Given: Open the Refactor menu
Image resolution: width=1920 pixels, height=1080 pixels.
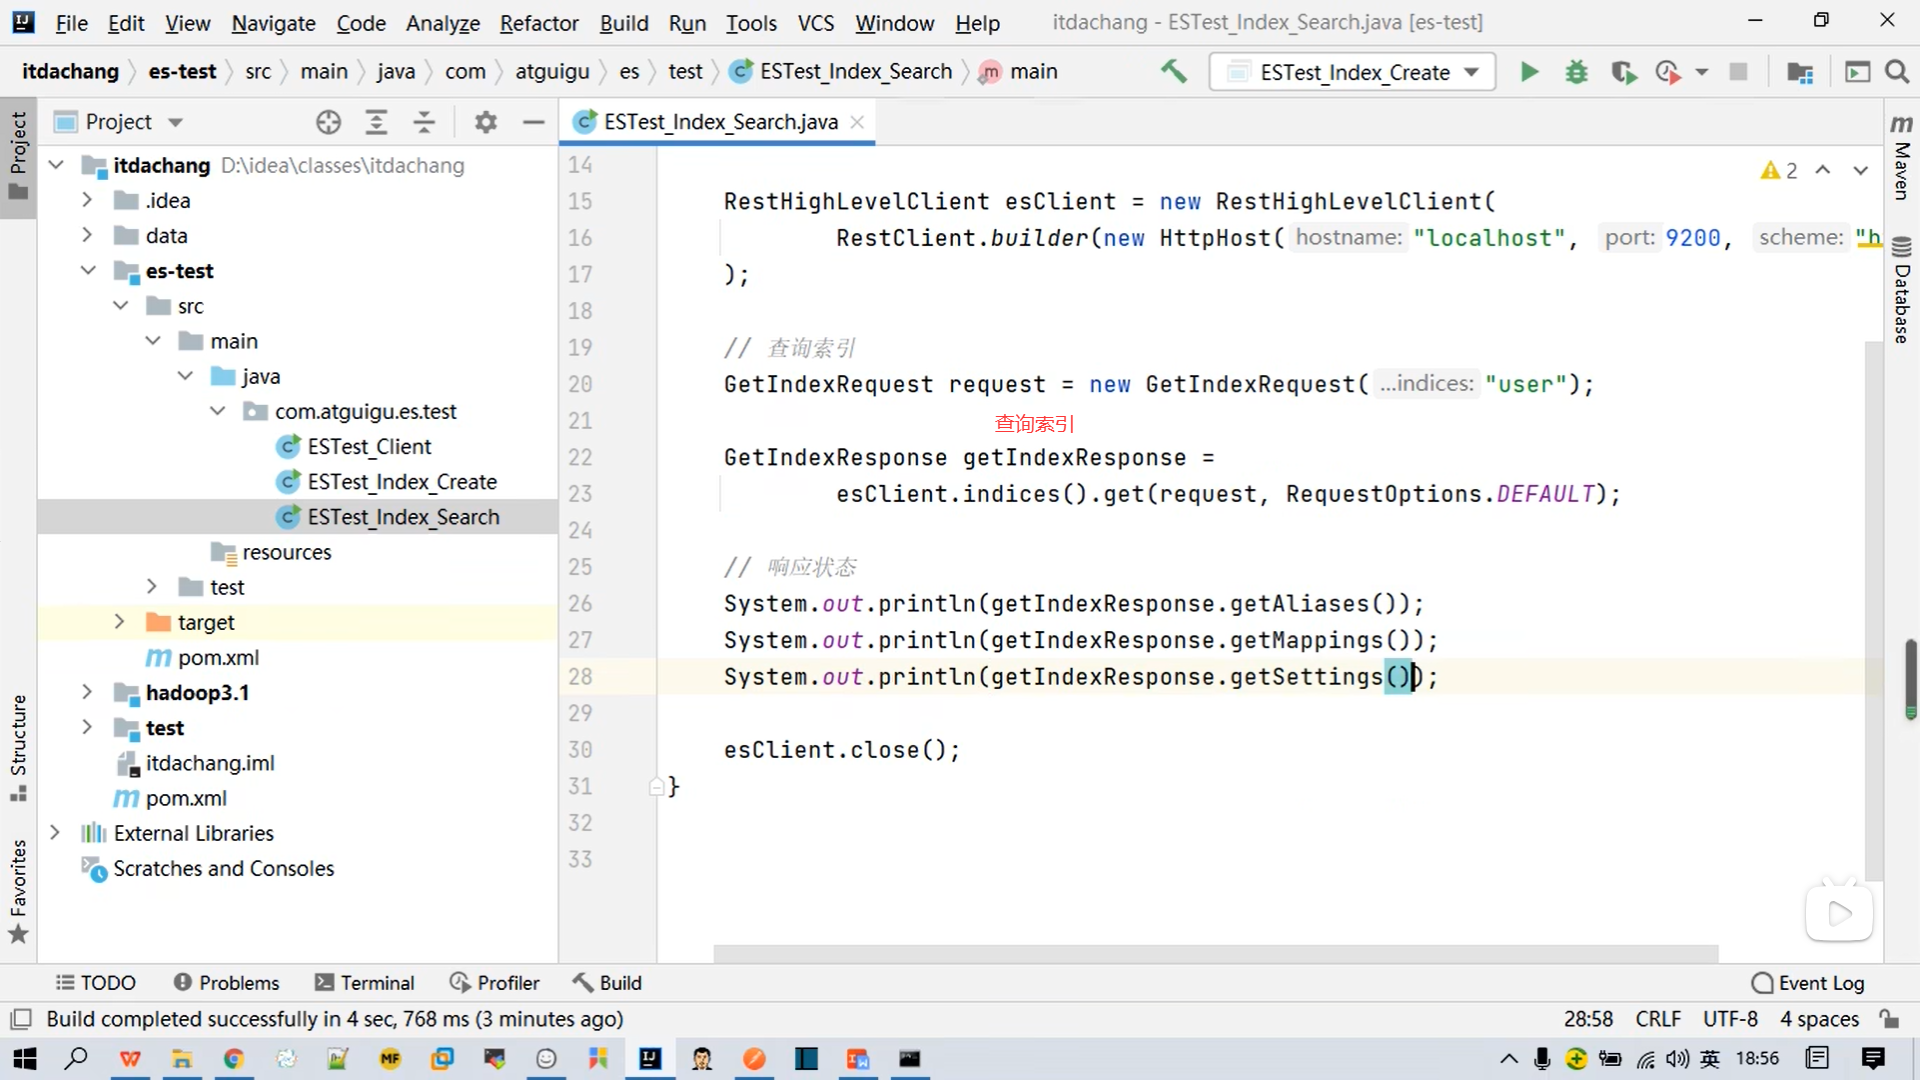Looking at the screenshot, I should pos(538,22).
